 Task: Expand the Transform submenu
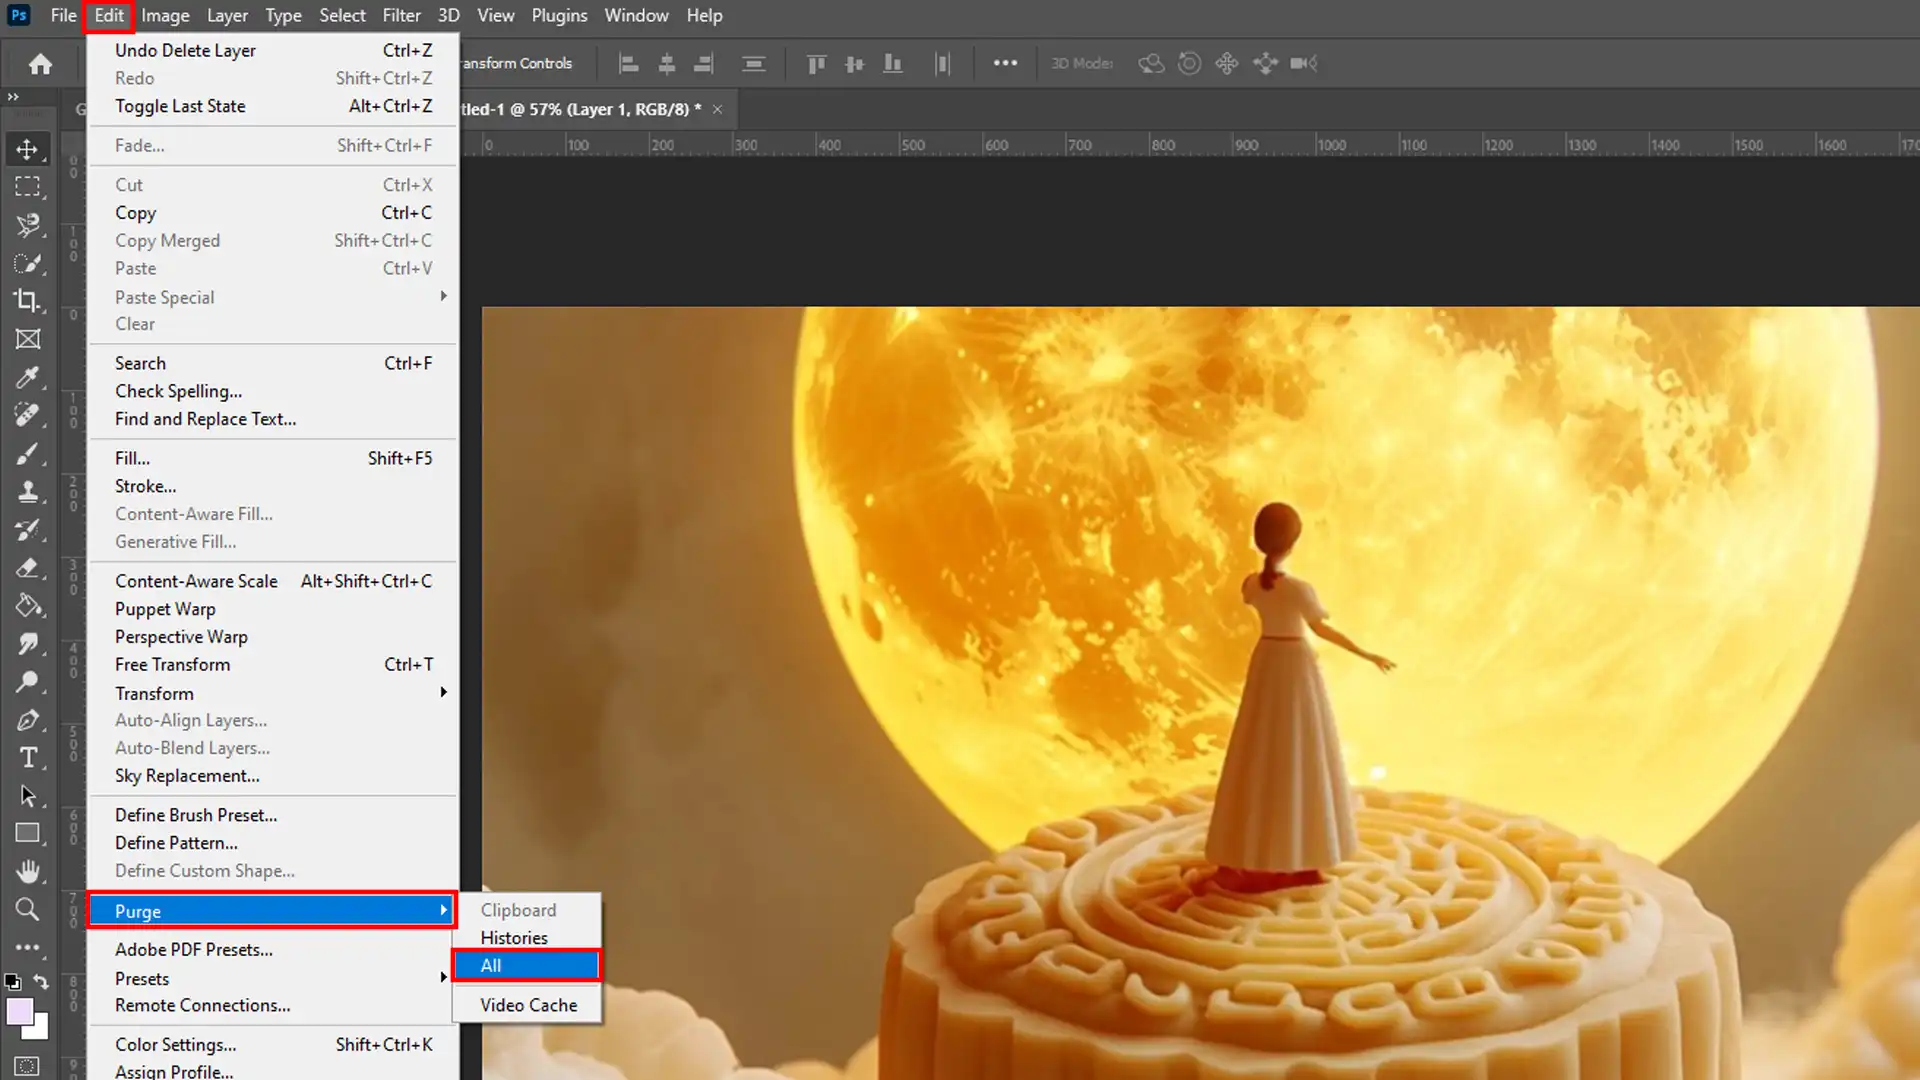click(x=273, y=693)
